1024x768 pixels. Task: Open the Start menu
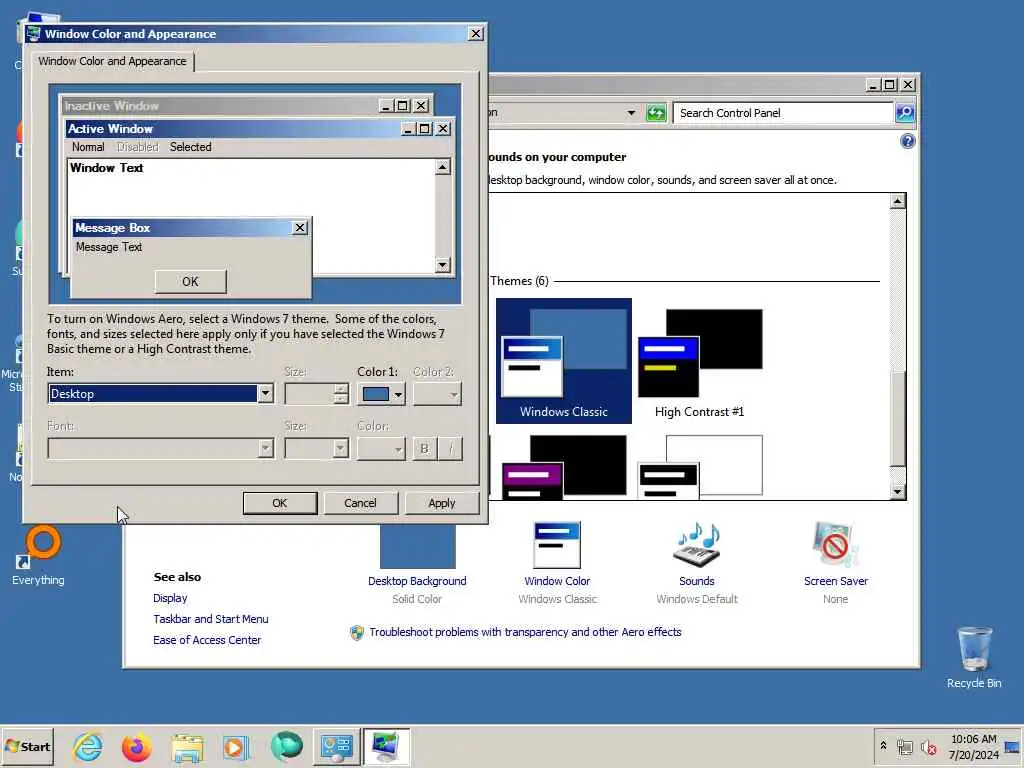pos(27,746)
